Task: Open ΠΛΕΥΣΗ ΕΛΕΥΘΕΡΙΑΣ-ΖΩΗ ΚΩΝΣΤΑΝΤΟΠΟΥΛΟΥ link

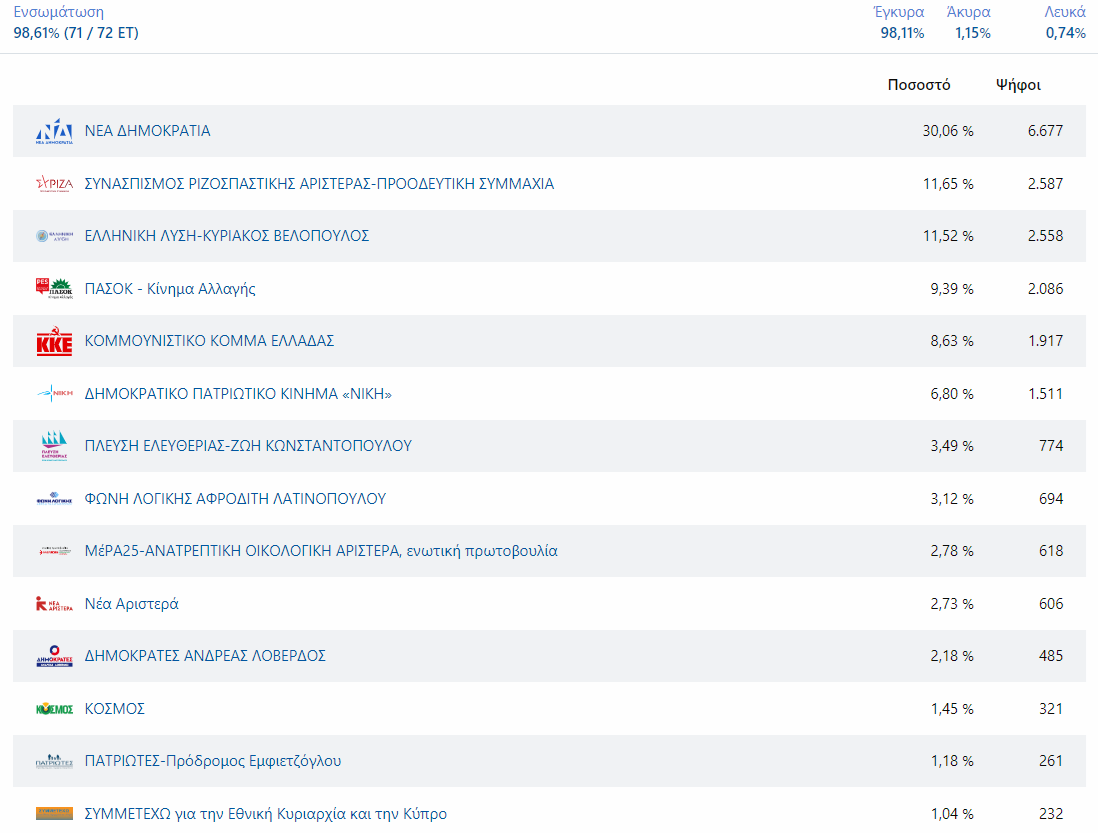Action: 249,446
